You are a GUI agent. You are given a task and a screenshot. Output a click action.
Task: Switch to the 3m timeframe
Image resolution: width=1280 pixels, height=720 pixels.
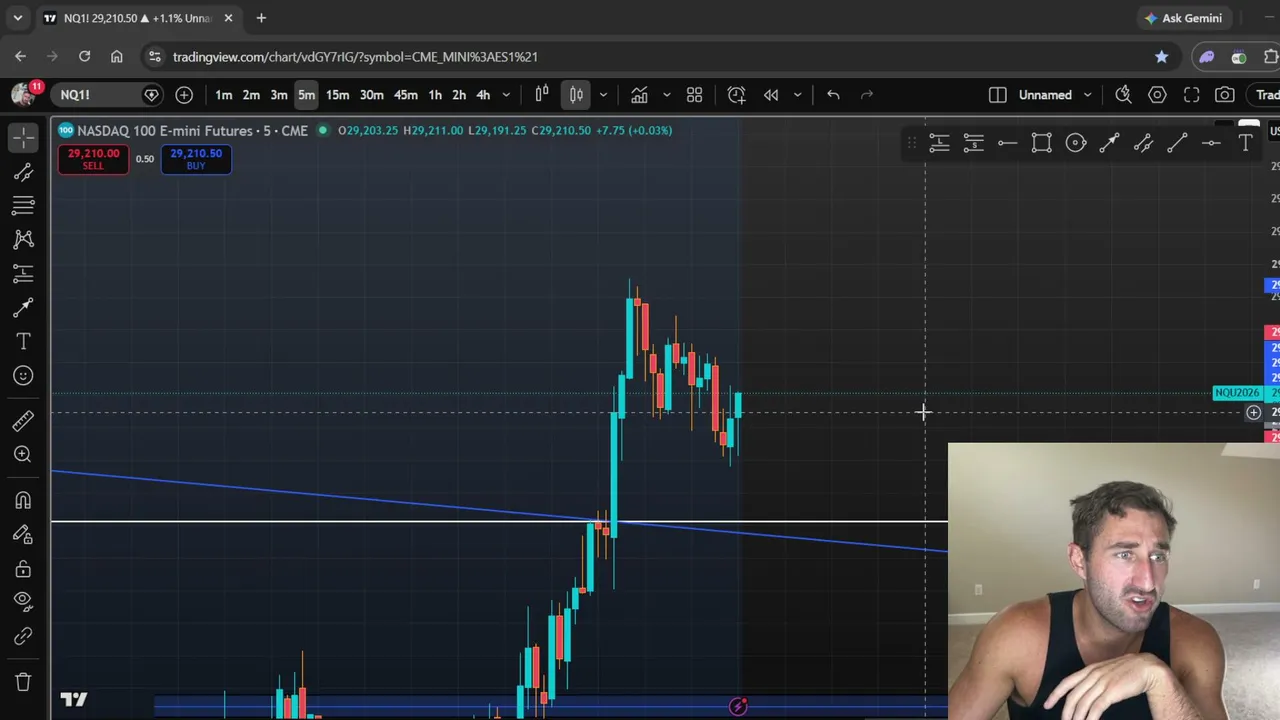click(x=279, y=95)
